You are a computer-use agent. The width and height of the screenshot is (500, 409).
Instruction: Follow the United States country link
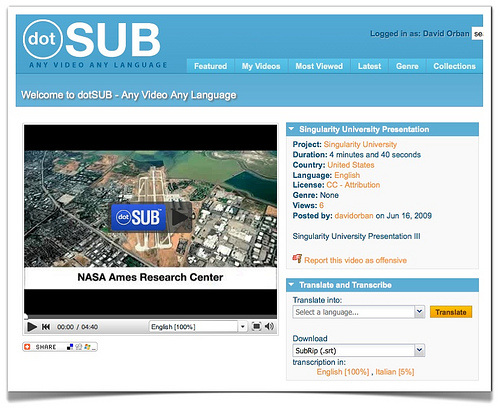click(x=351, y=165)
